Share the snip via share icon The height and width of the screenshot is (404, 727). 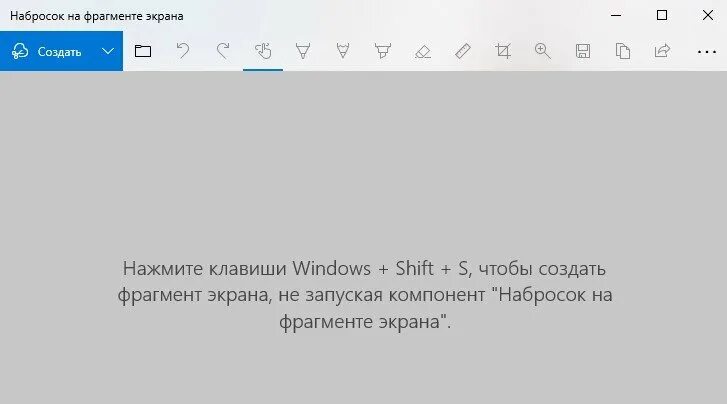pos(663,51)
